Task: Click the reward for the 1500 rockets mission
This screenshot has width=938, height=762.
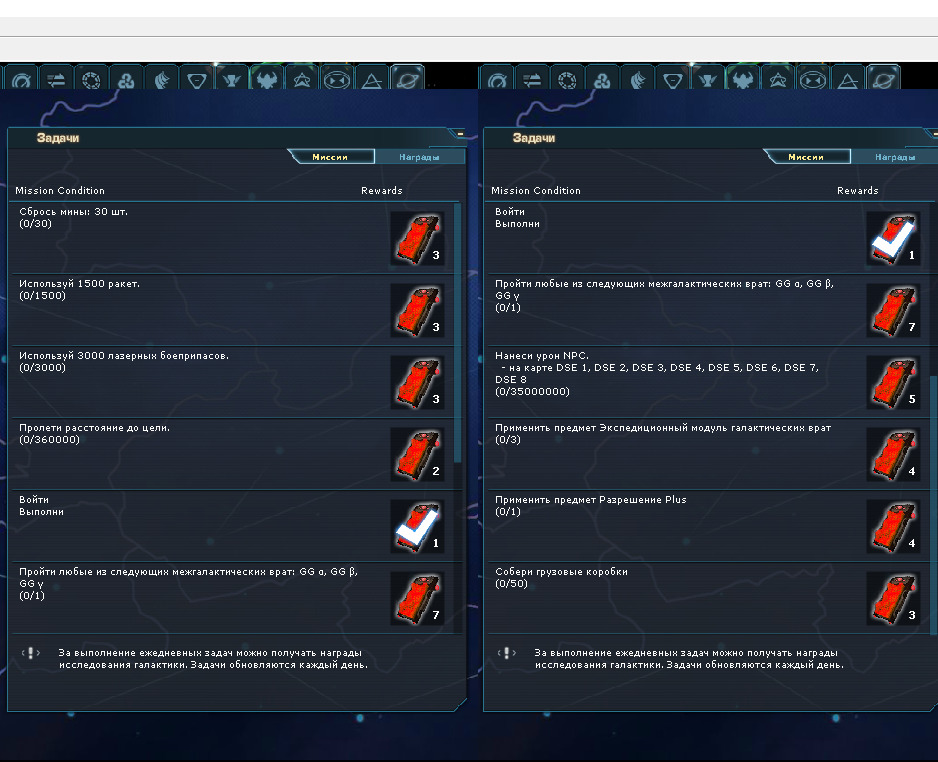Action: click(417, 310)
